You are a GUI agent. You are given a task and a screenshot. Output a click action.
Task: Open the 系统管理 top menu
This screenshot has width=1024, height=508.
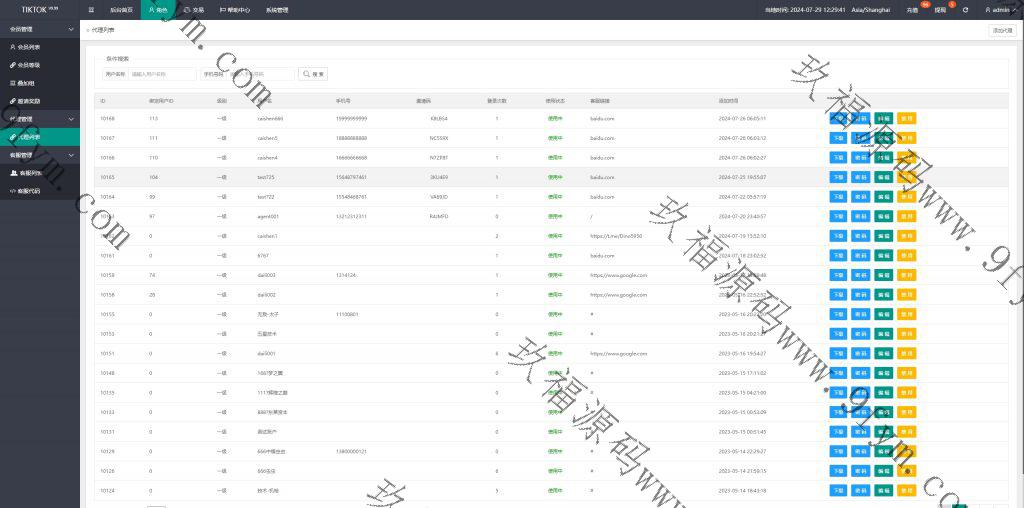pyautogui.click(x=277, y=9)
